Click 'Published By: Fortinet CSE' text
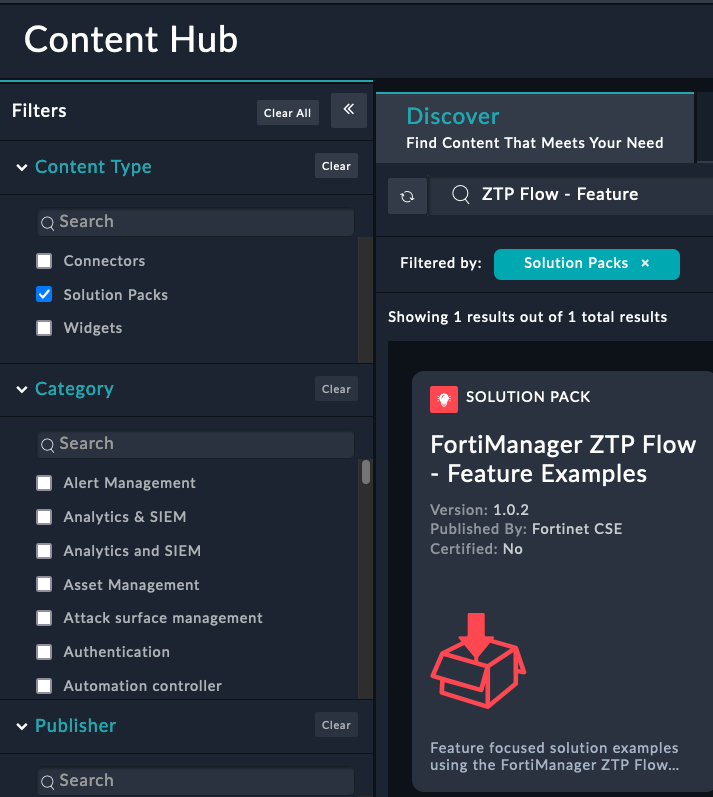This screenshot has width=713, height=797. (526, 529)
